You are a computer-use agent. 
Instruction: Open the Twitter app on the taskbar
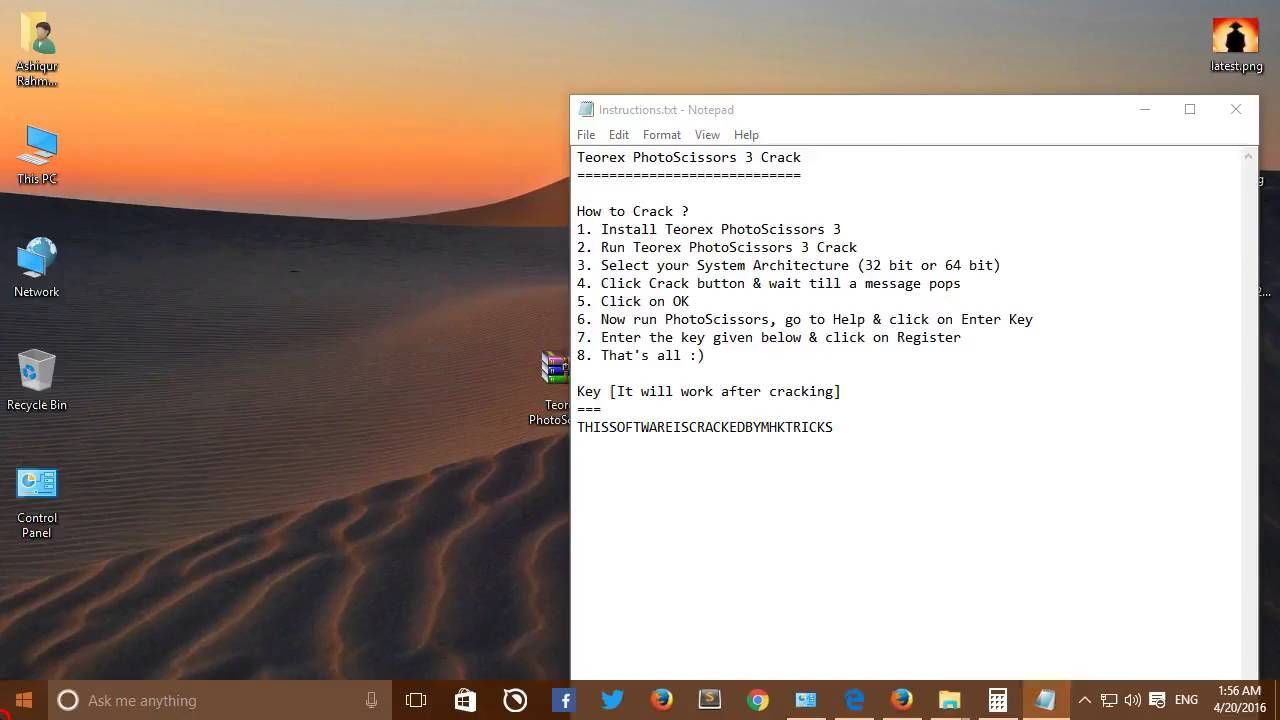(612, 700)
